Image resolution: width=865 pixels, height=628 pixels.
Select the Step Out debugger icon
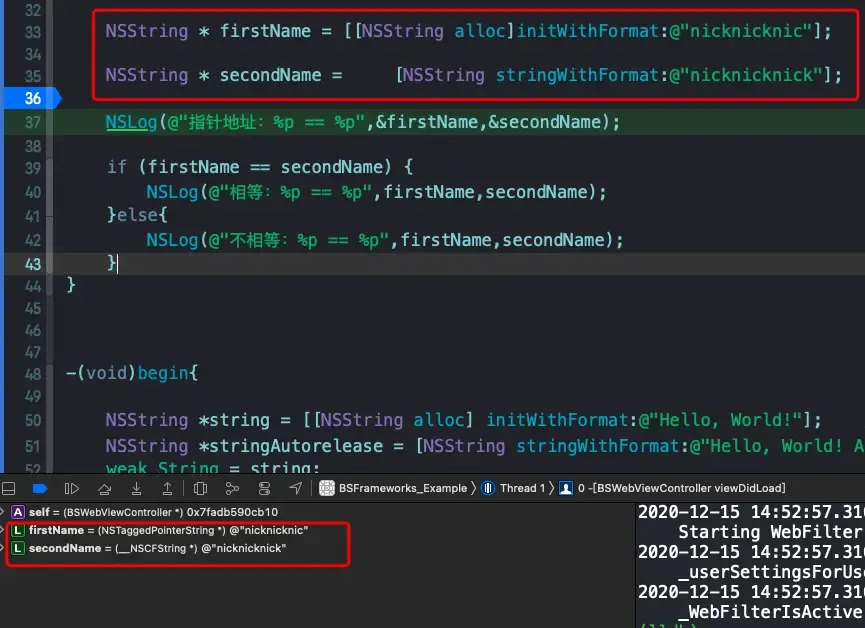[167, 488]
